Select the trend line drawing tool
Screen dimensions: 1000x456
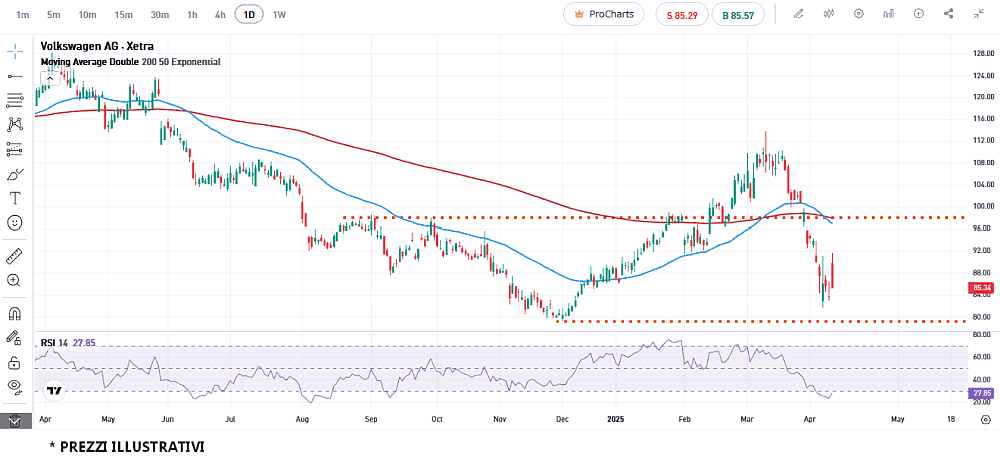point(15,76)
